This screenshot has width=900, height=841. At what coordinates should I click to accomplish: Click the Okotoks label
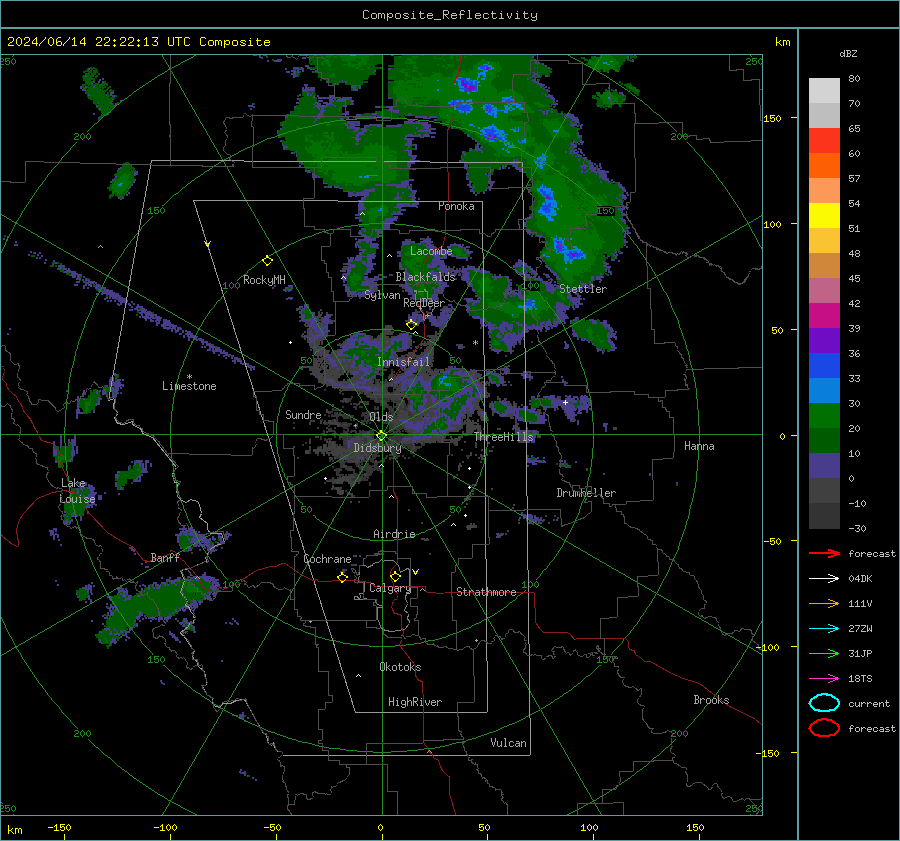[x=400, y=667]
